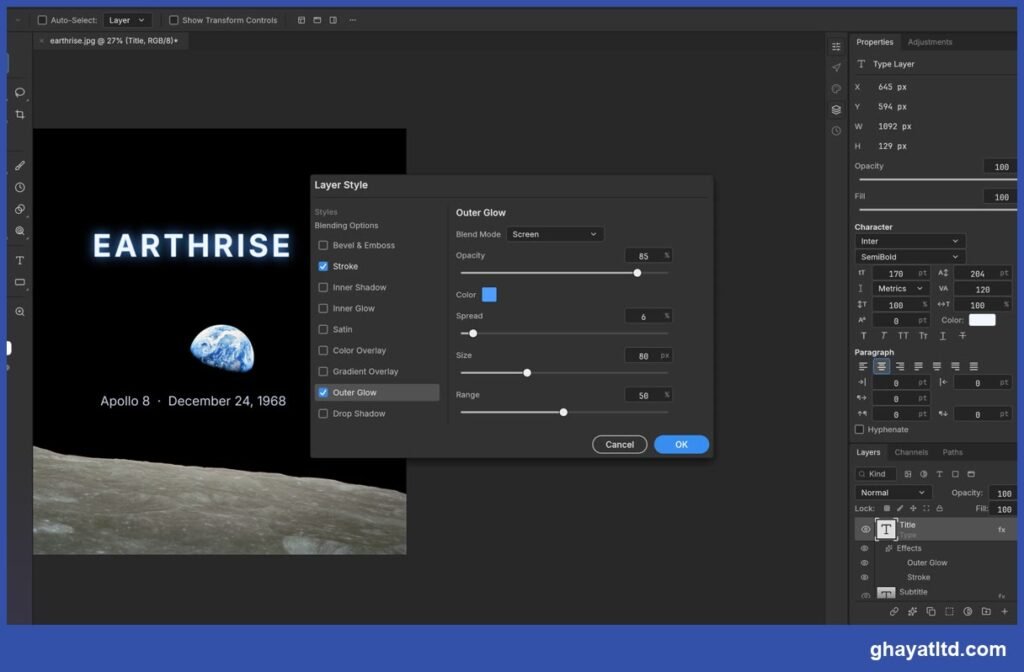The width and height of the screenshot is (1024, 672).
Task: Select the Crop tool
Action: click(x=20, y=114)
